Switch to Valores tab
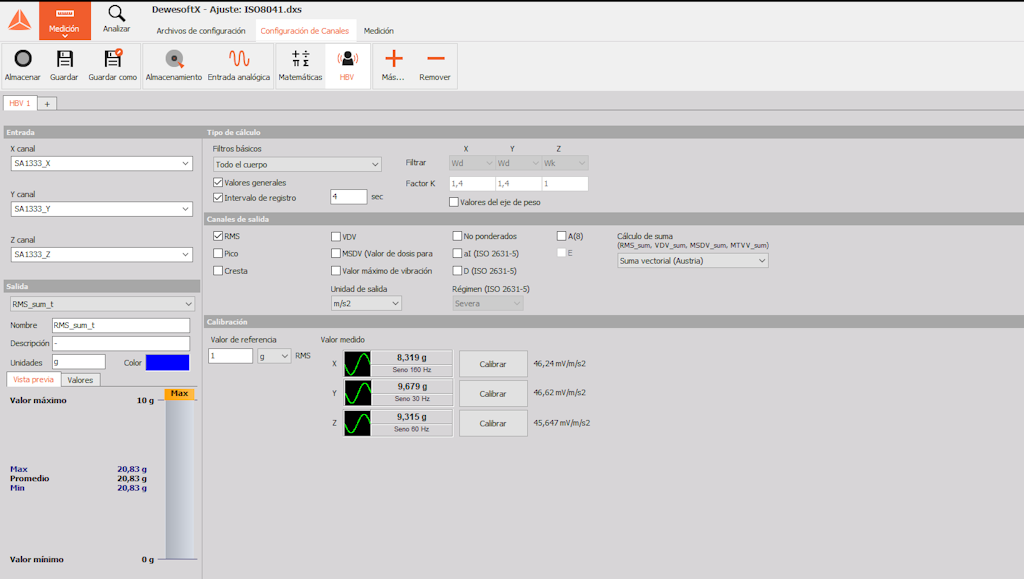The height and width of the screenshot is (579, 1024). tap(80, 380)
